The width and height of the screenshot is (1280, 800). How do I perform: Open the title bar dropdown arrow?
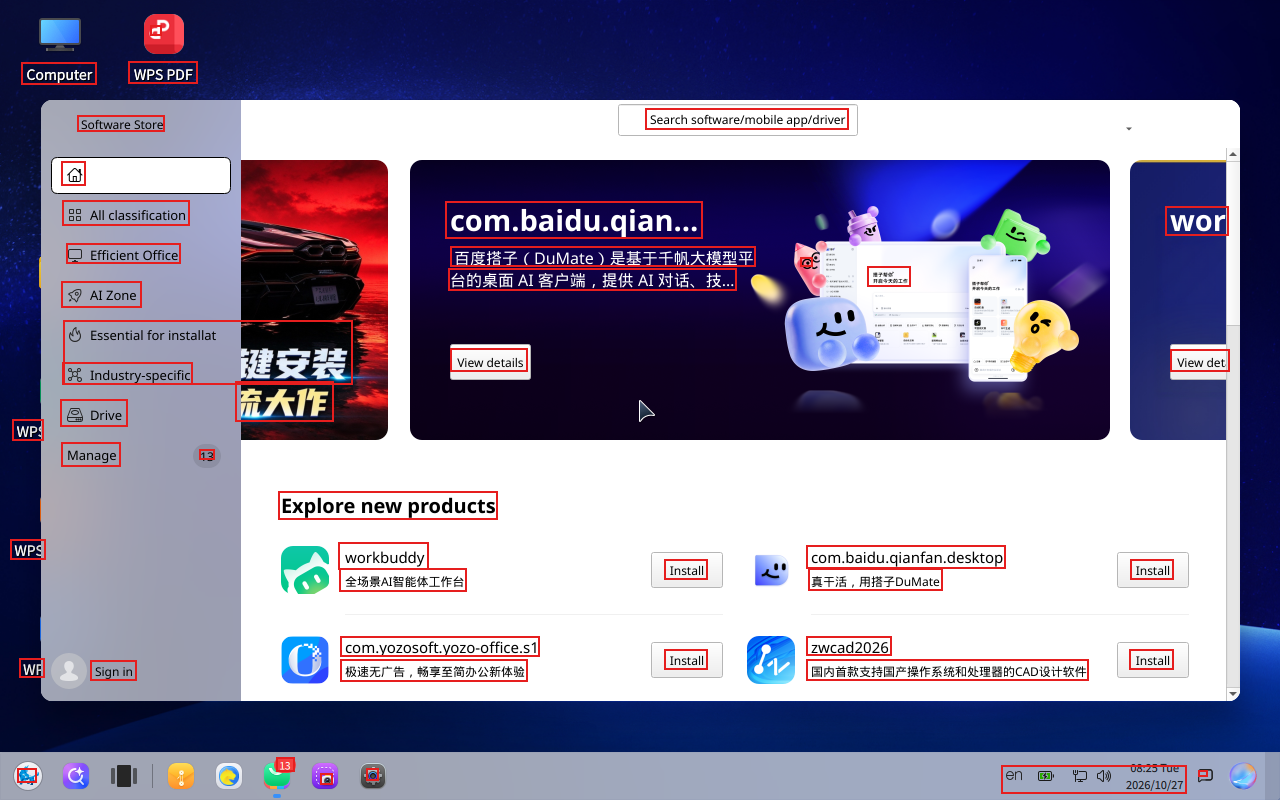point(1129,129)
